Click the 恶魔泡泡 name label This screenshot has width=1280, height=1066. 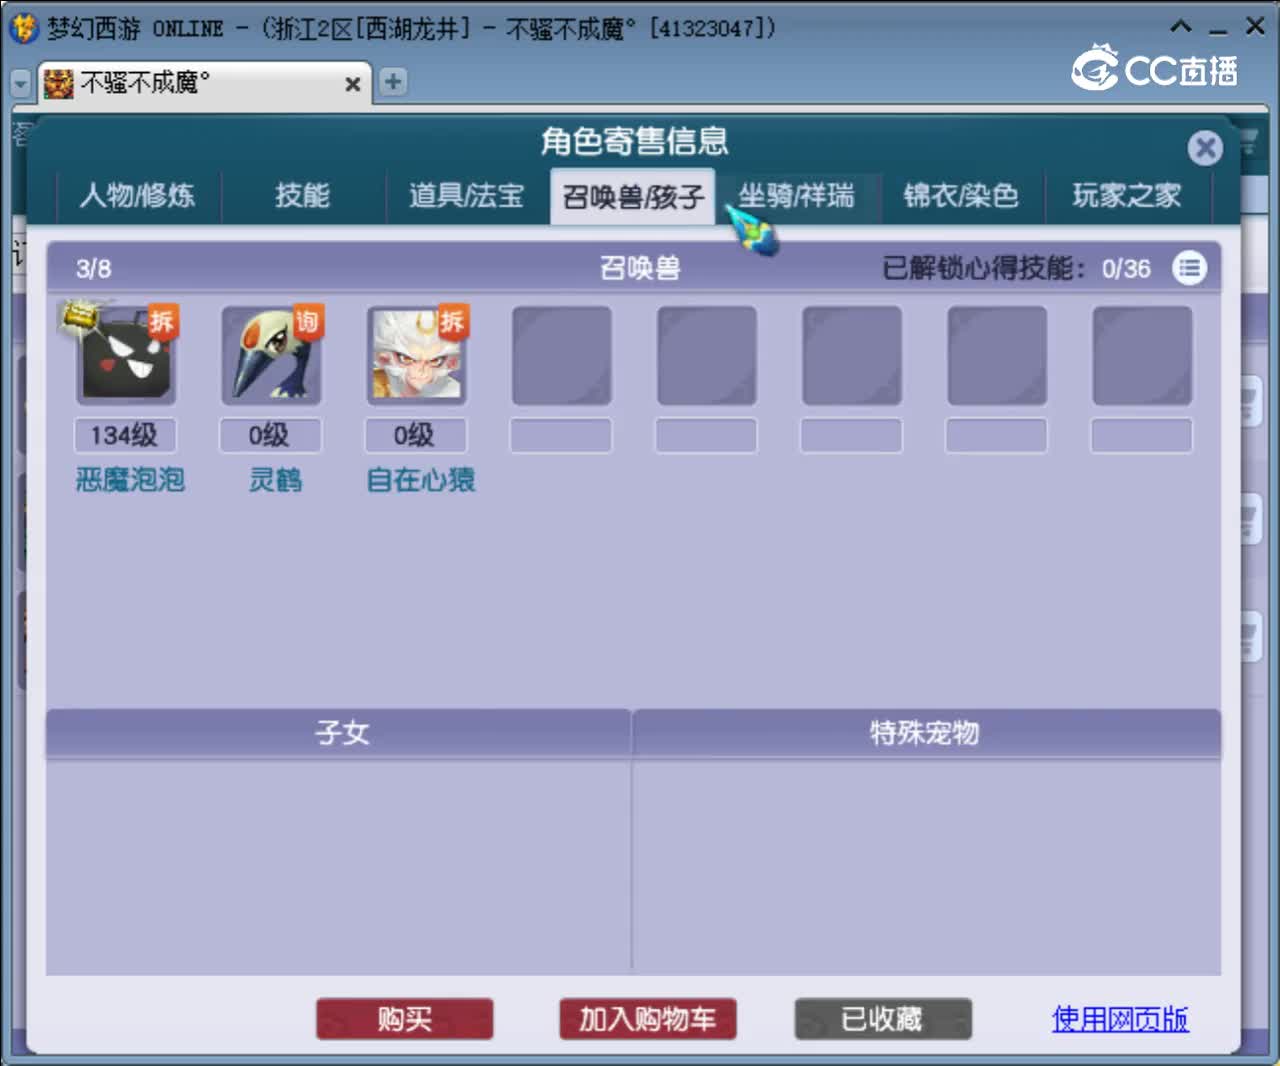(130, 480)
